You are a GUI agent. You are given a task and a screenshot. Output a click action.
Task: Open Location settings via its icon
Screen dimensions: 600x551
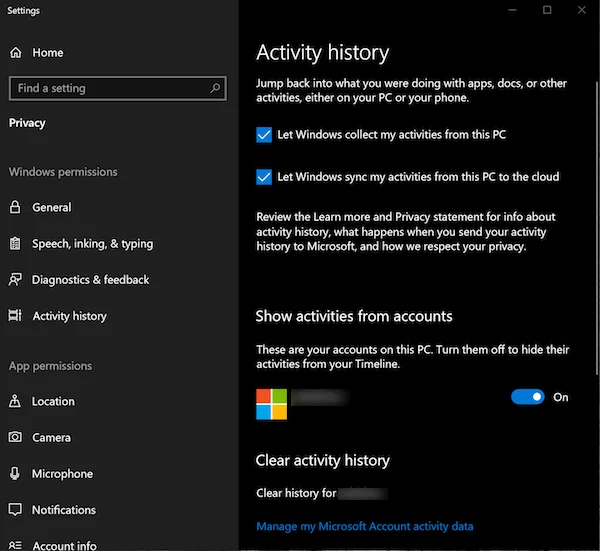[x=15, y=401]
